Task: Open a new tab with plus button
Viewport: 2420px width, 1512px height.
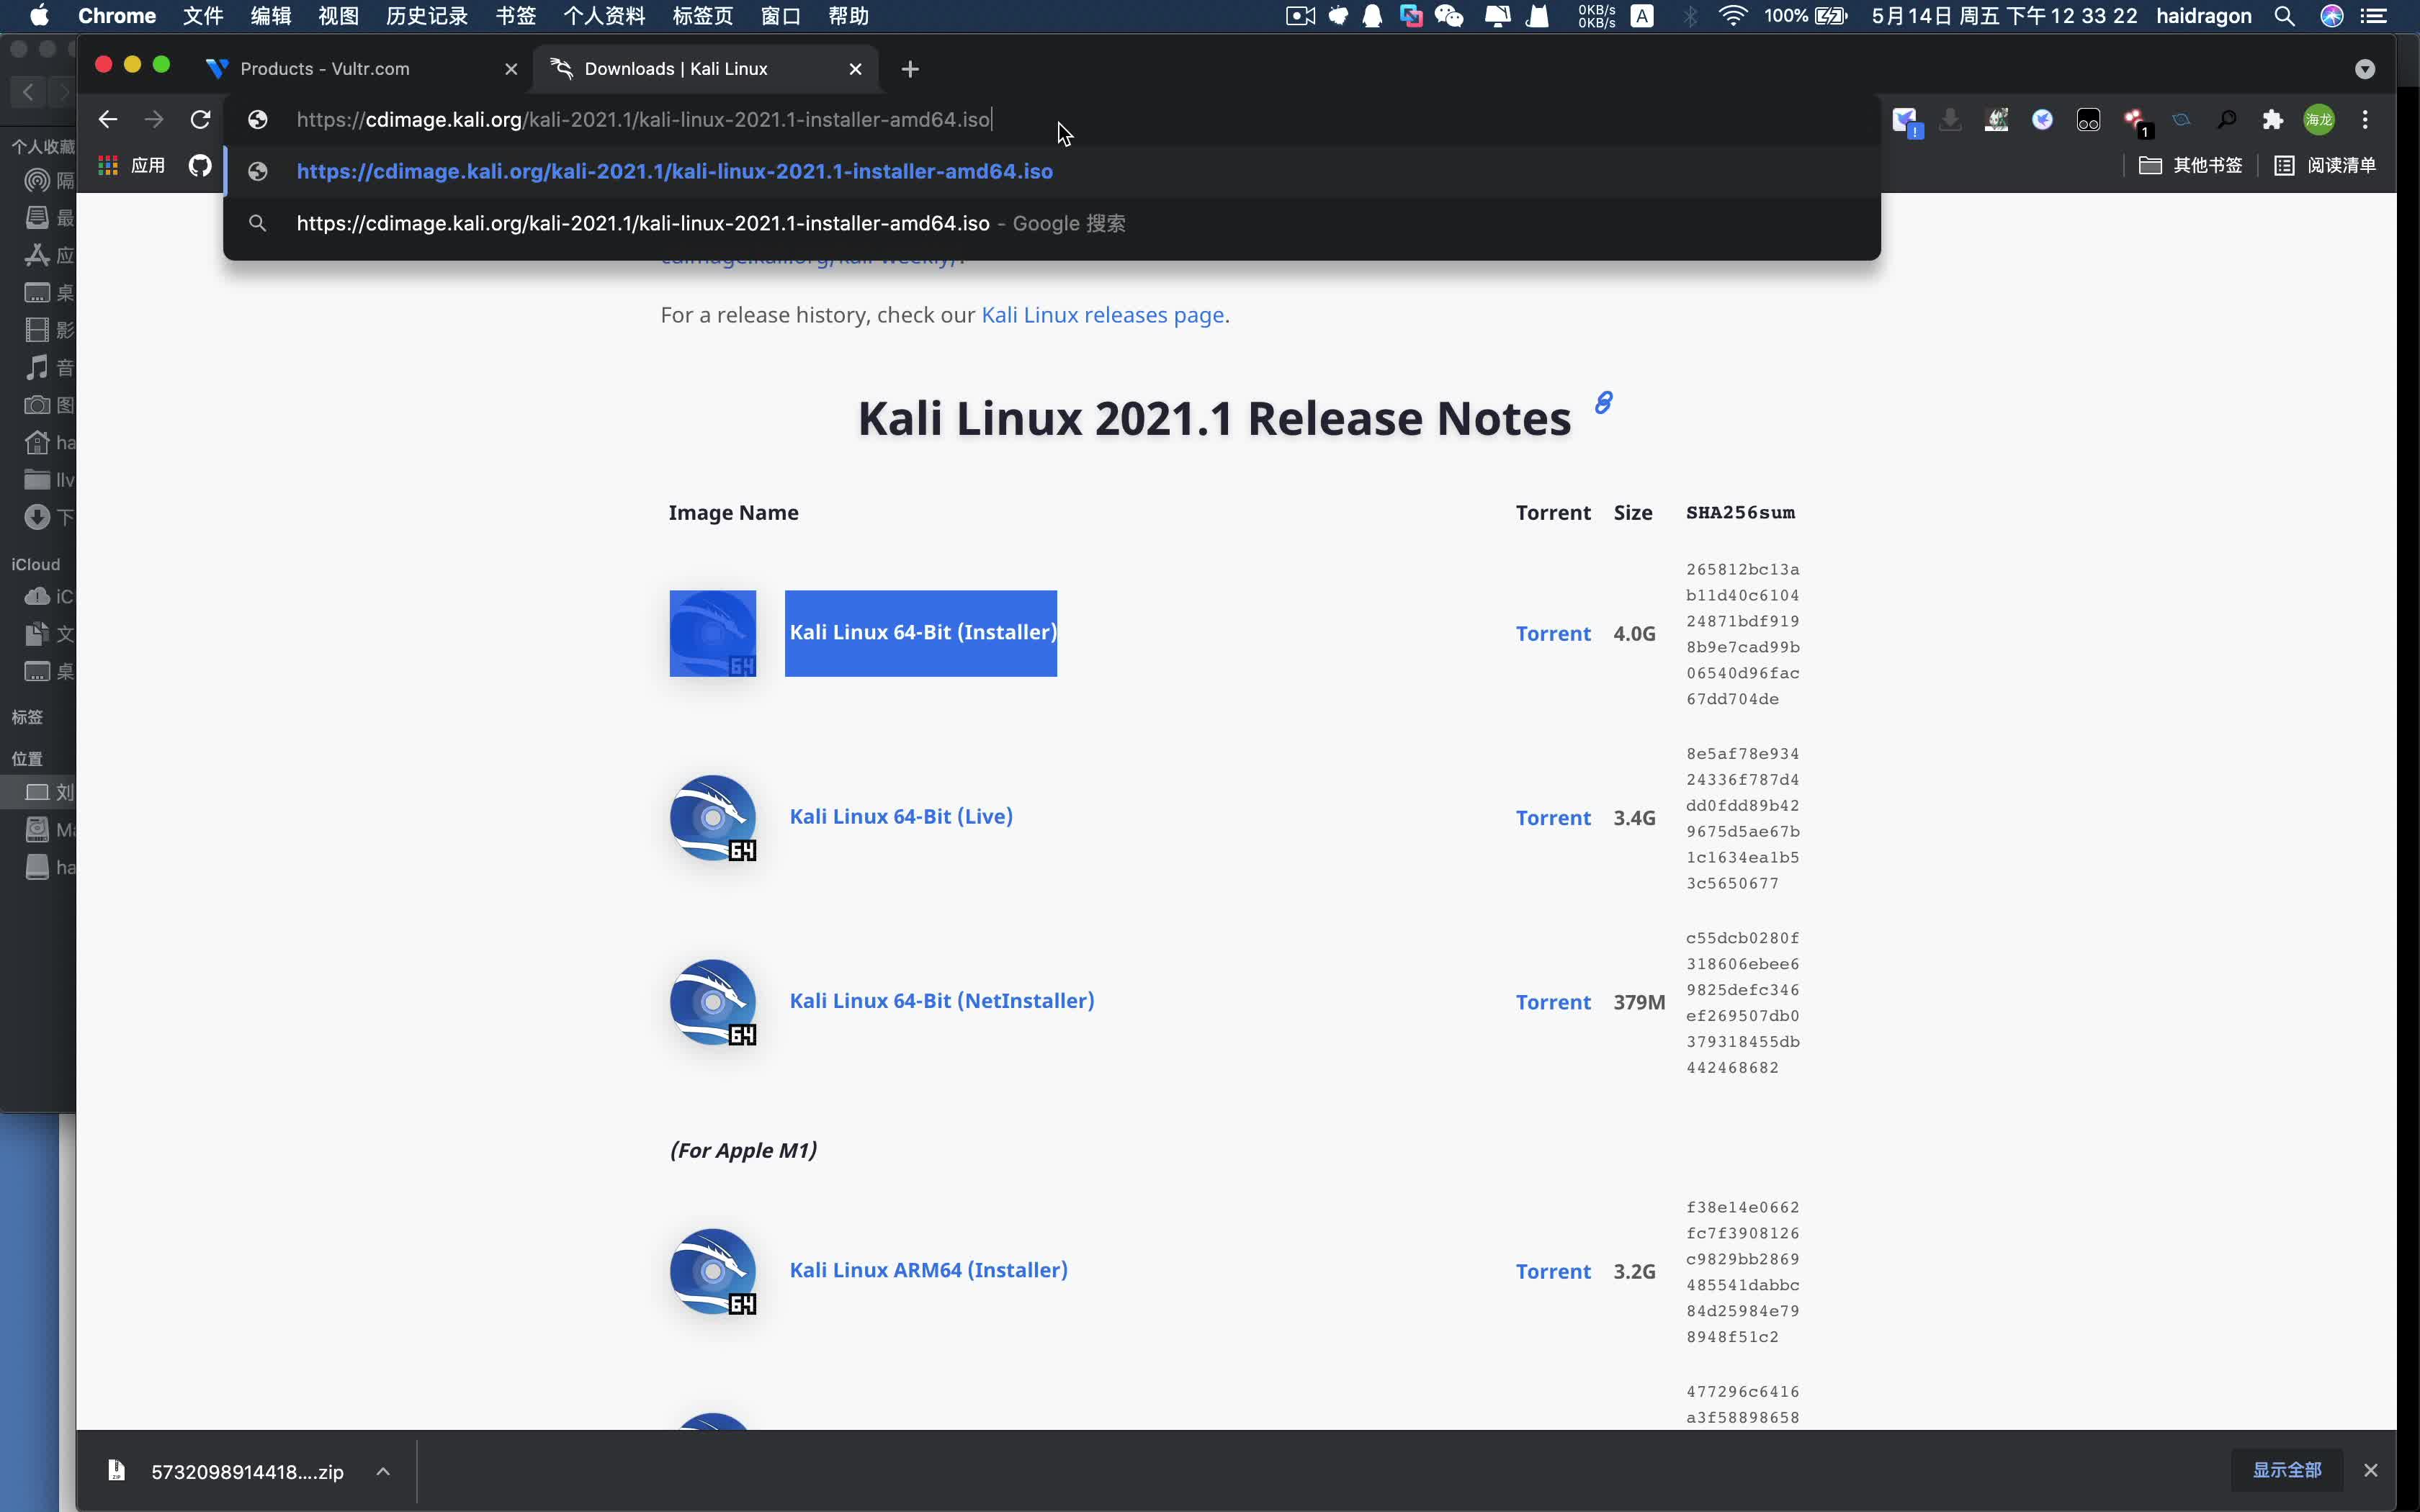Action: pos(910,69)
